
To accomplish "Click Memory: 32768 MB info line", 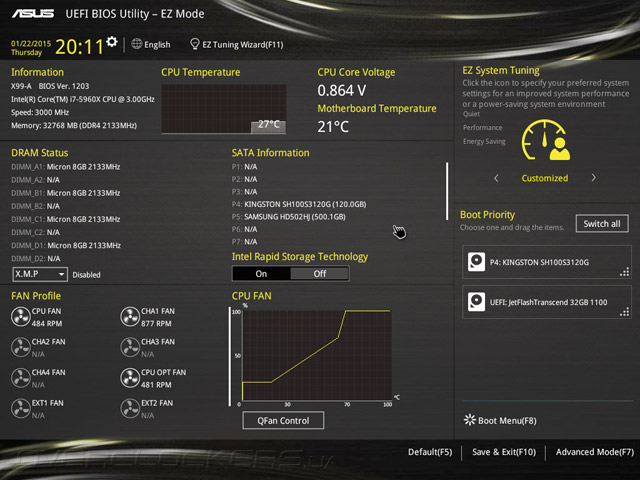I will [74, 125].
